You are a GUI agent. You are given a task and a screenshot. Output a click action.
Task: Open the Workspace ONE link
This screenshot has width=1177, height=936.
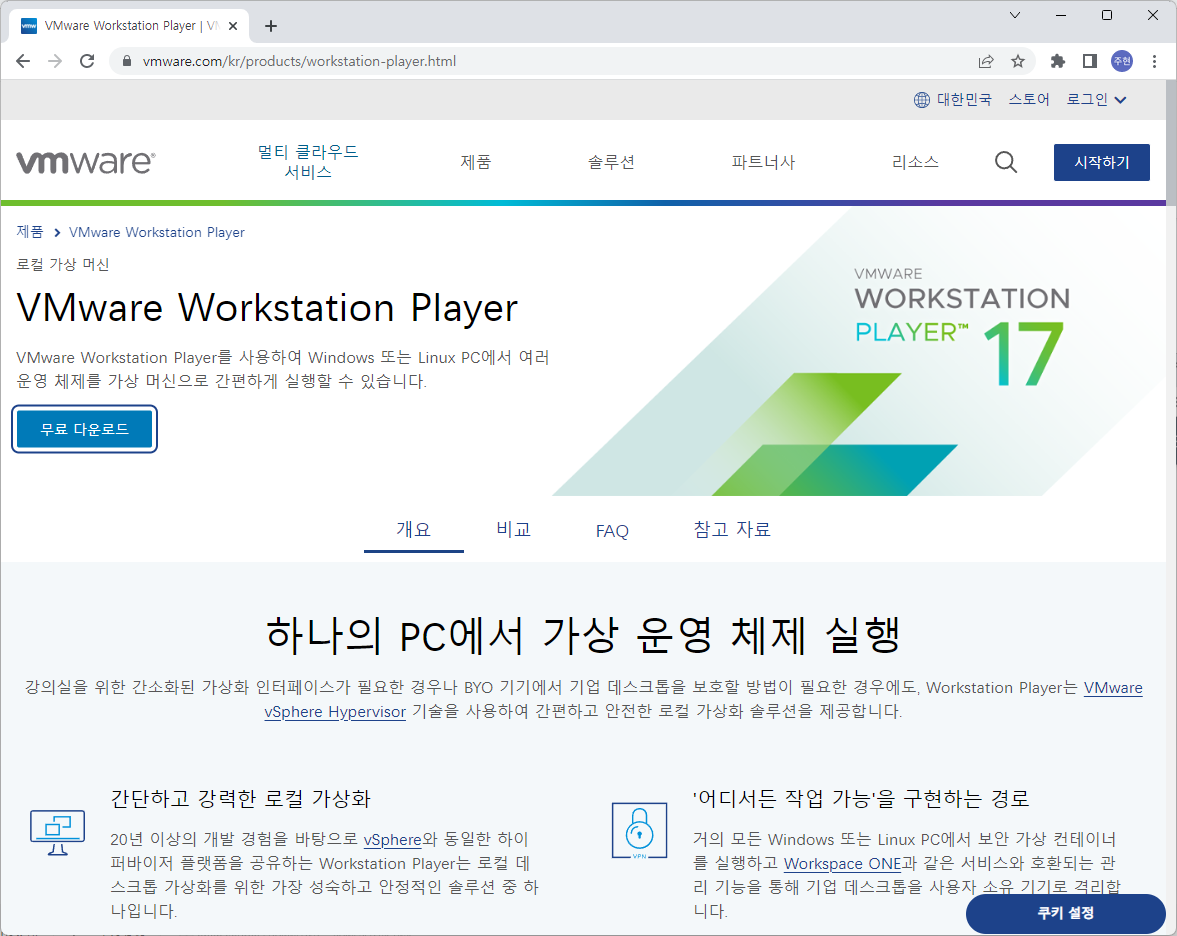(x=842, y=864)
